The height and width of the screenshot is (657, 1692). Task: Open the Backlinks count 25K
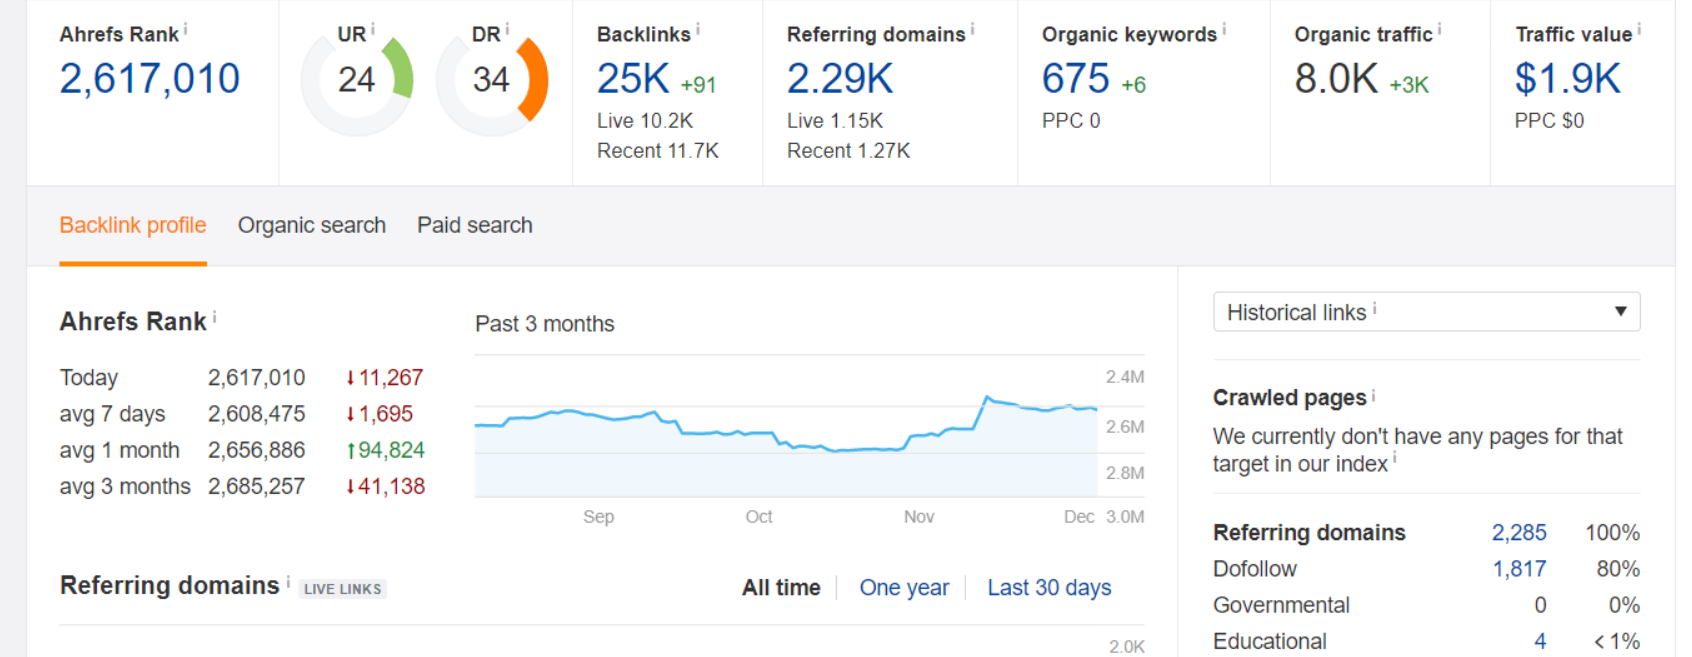click(x=633, y=79)
